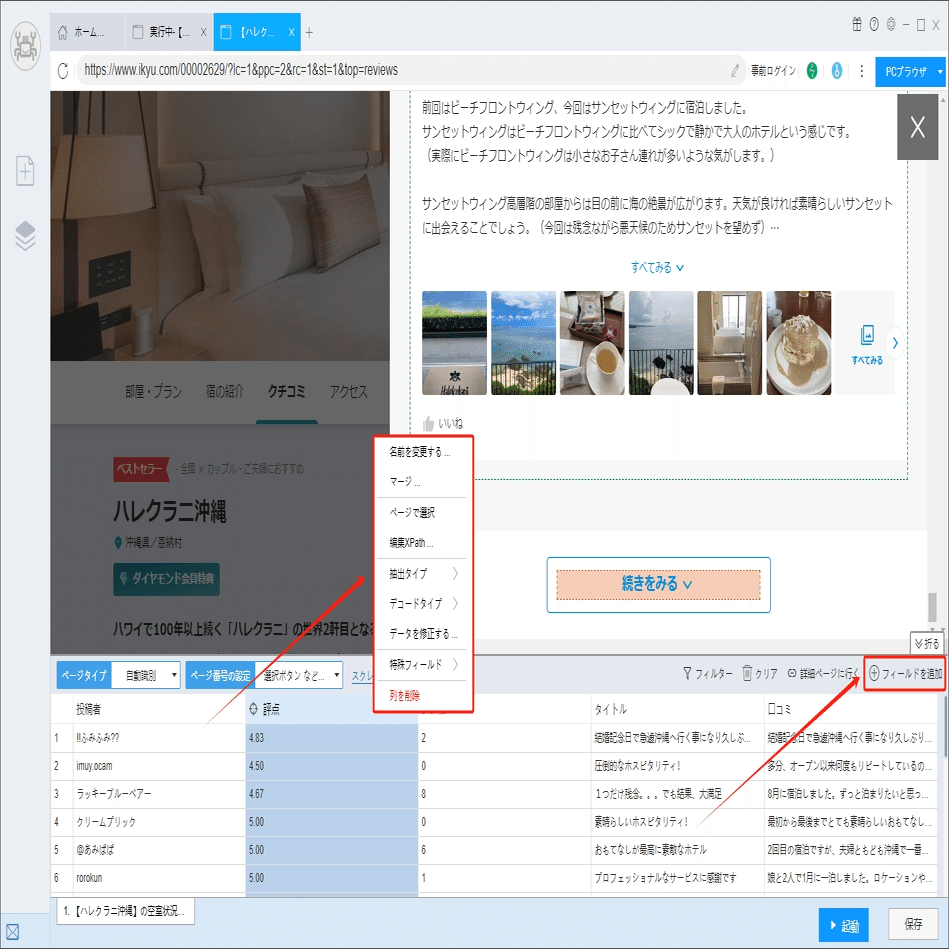Click the フィルター filter button

707,673
